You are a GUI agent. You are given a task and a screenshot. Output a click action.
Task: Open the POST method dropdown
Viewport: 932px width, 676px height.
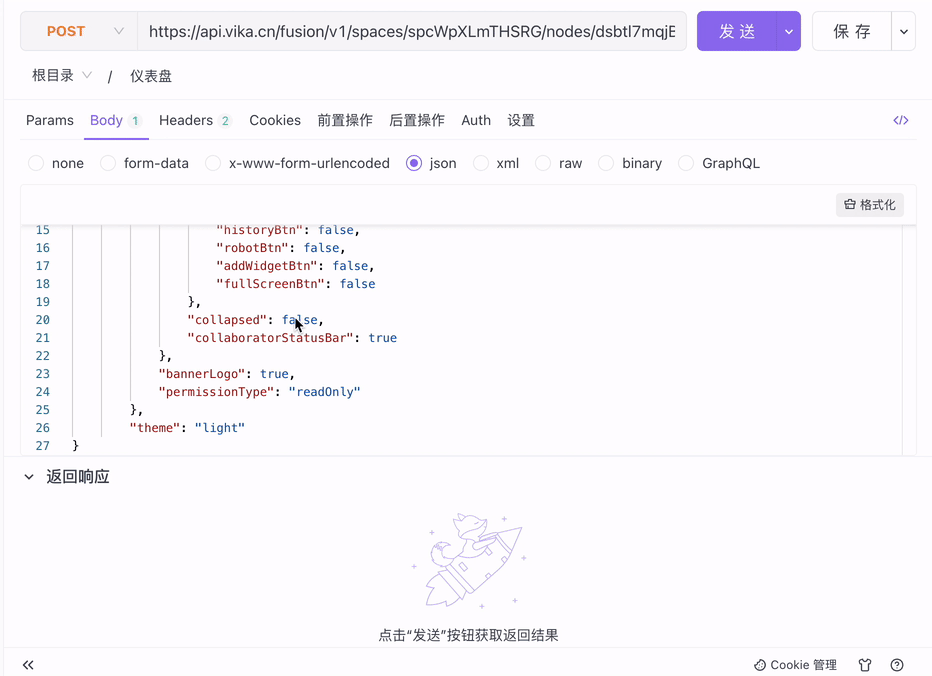point(84,32)
